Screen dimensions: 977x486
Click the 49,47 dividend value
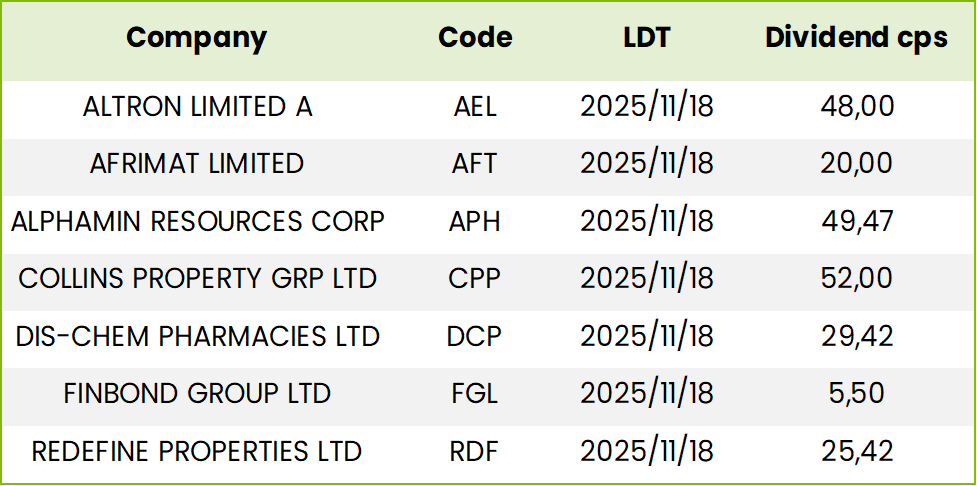(x=857, y=221)
